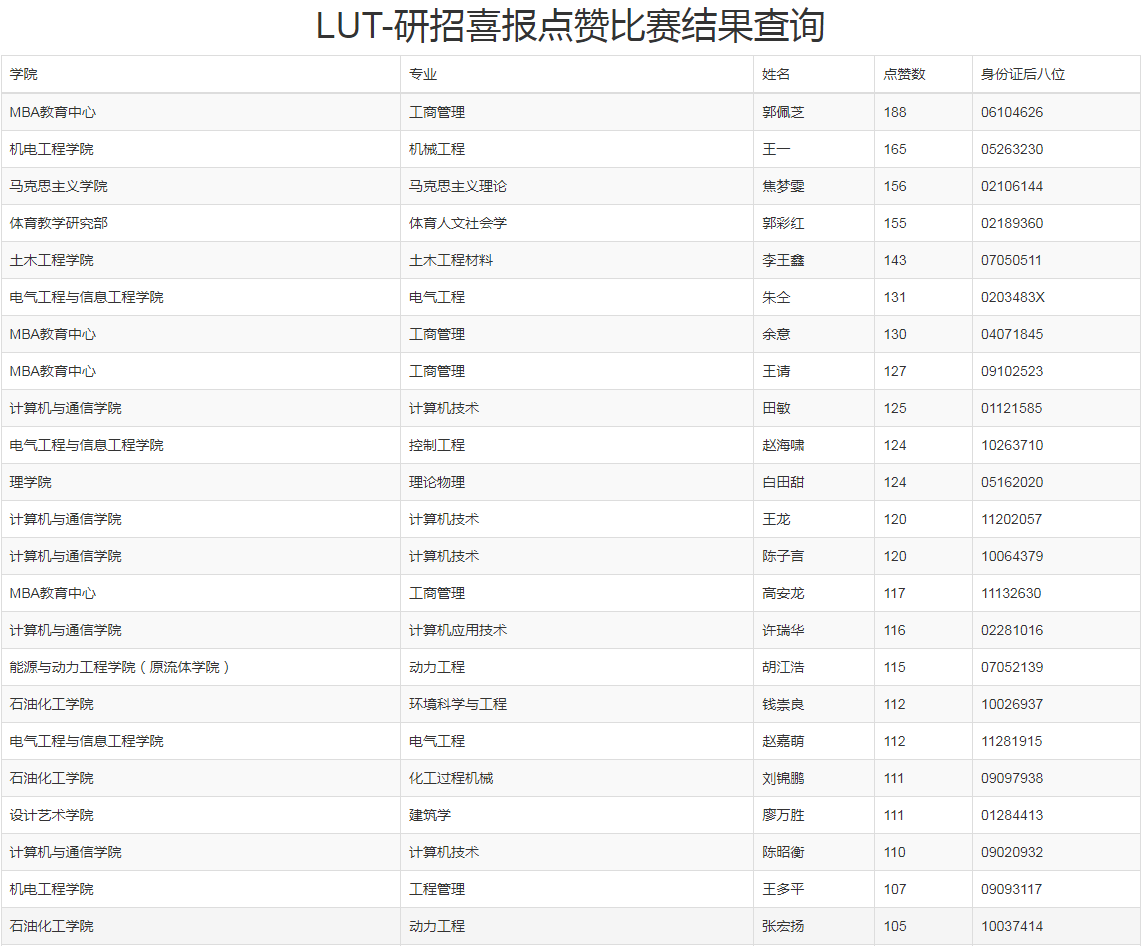Click the name 钱崇良

[x=783, y=706]
